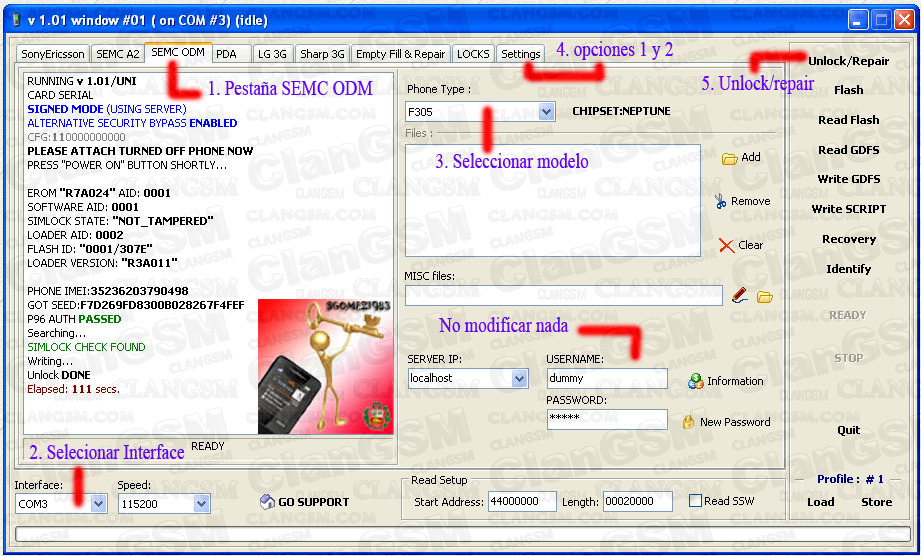Click the GO SUPPORT link
The image size is (921, 556).
click(x=313, y=502)
